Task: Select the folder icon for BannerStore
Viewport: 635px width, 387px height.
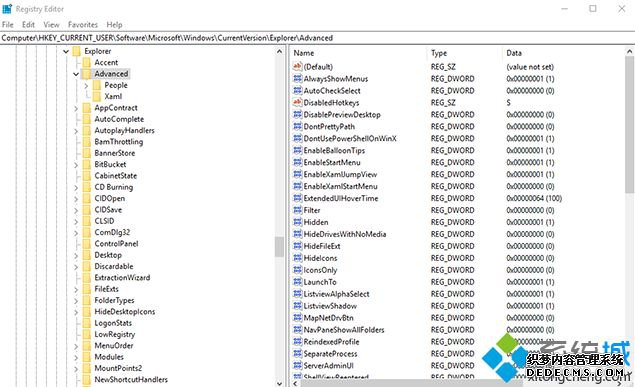Action: click(x=87, y=153)
